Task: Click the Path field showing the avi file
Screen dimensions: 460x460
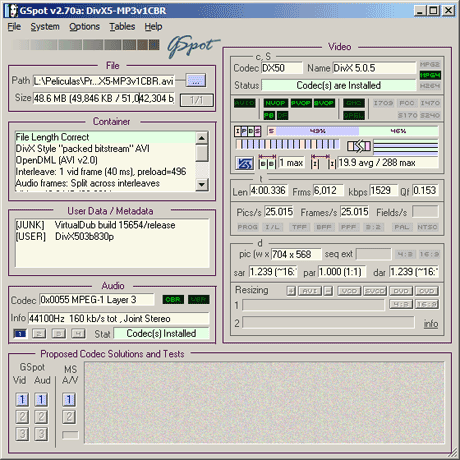Action: (x=103, y=81)
